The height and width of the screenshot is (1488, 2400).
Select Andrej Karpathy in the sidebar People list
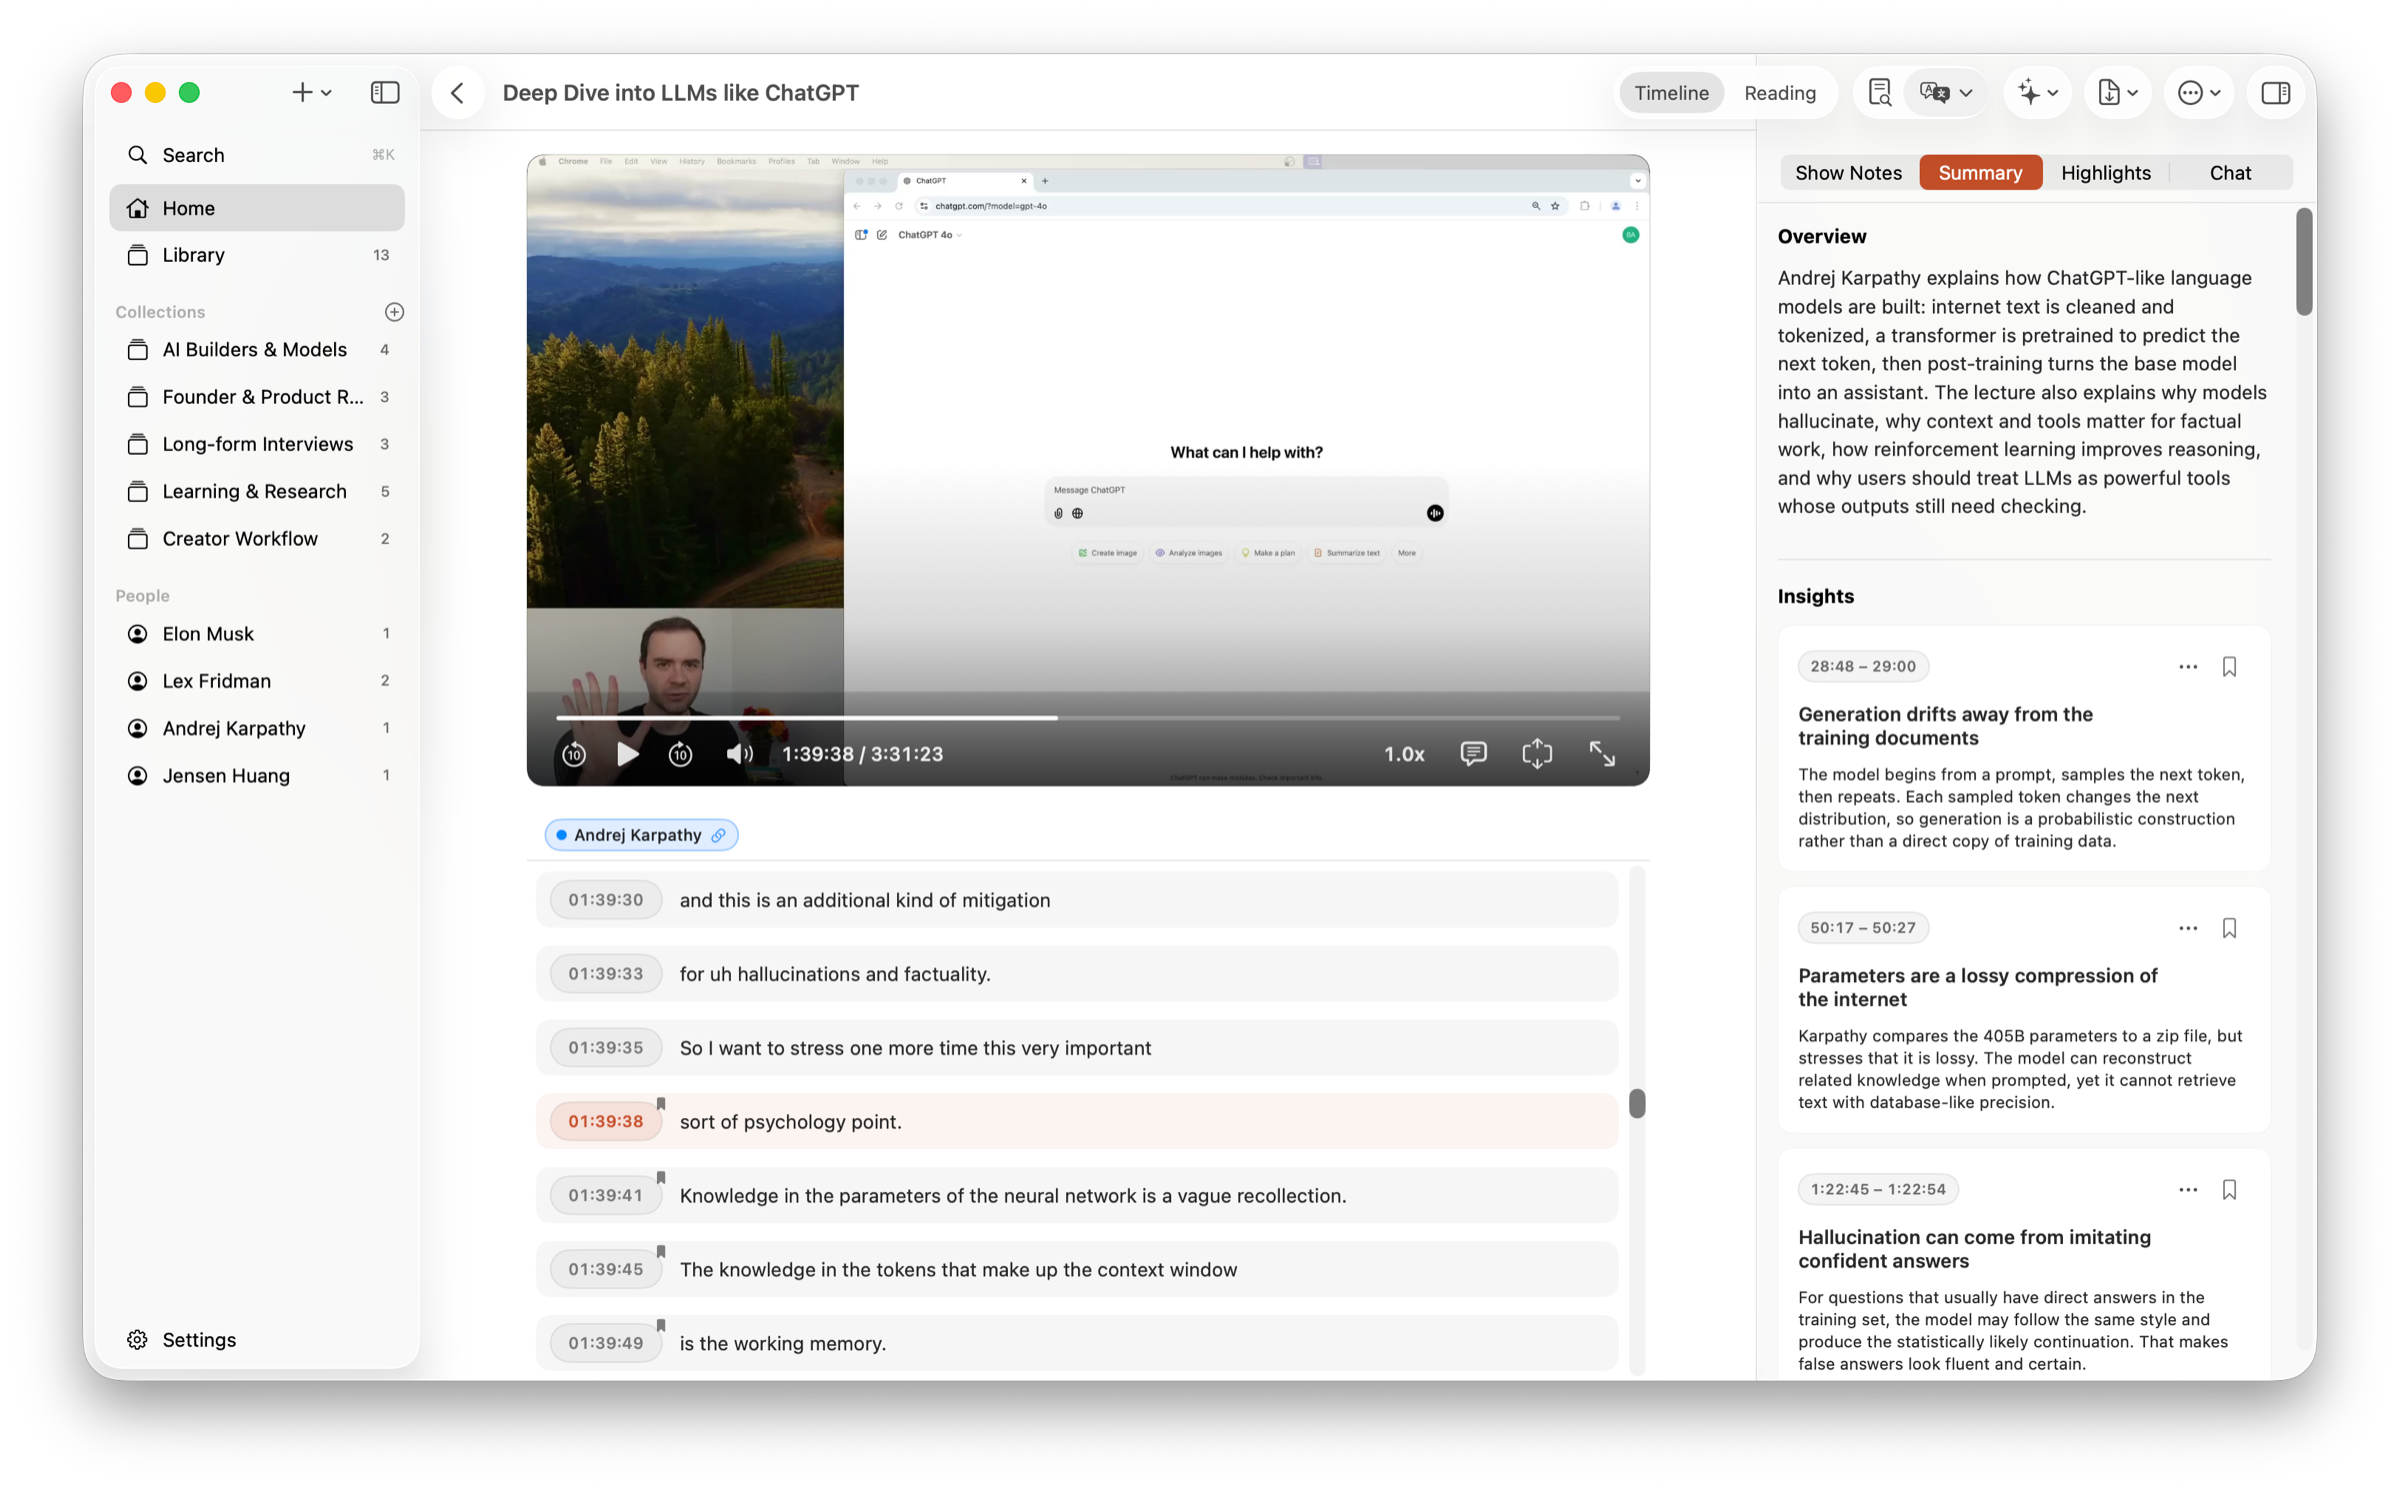point(257,728)
